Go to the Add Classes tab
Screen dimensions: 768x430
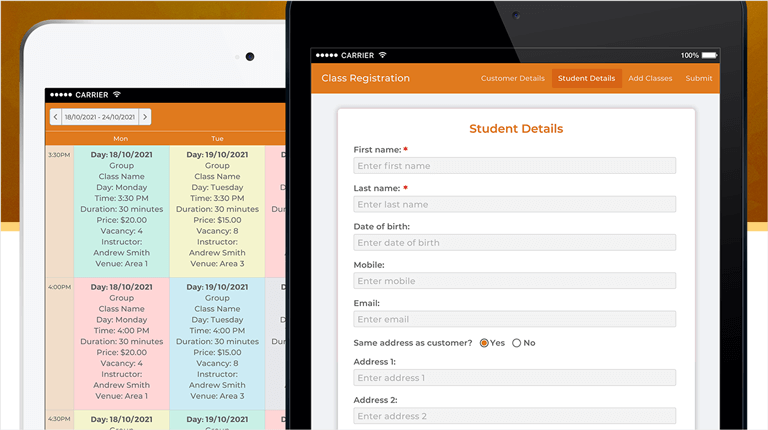tap(650, 78)
